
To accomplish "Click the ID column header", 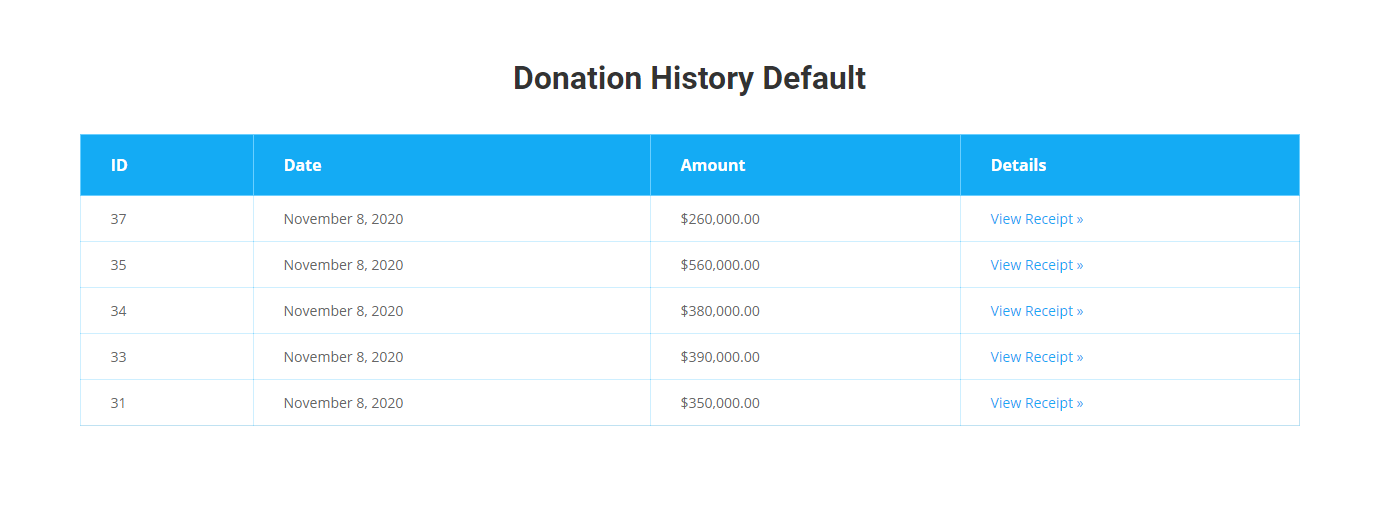I will (119, 165).
